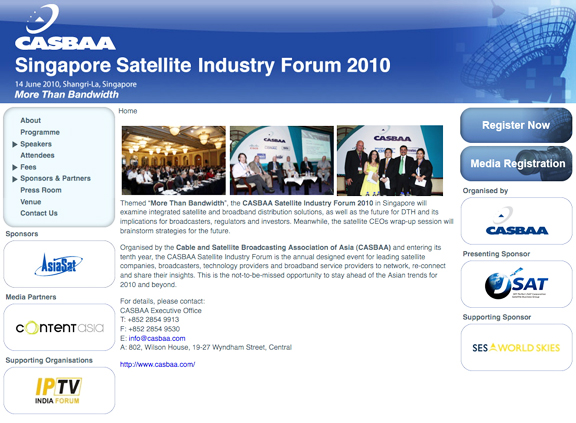Click the Register Now button
Image resolution: width=576 pixels, height=423 pixels.
(516, 125)
